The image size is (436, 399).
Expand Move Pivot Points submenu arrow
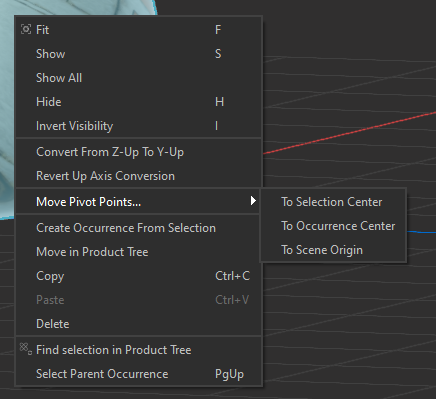click(x=253, y=201)
